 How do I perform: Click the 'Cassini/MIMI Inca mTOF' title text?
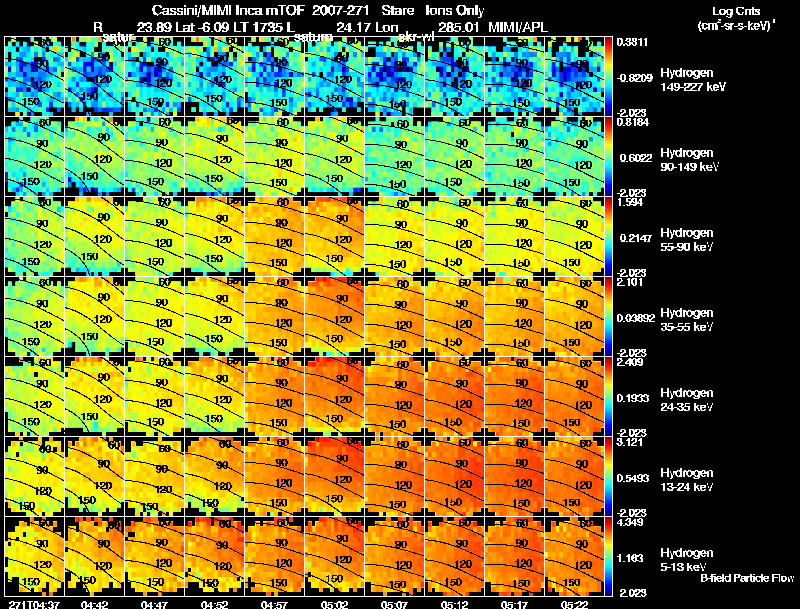pos(228,11)
